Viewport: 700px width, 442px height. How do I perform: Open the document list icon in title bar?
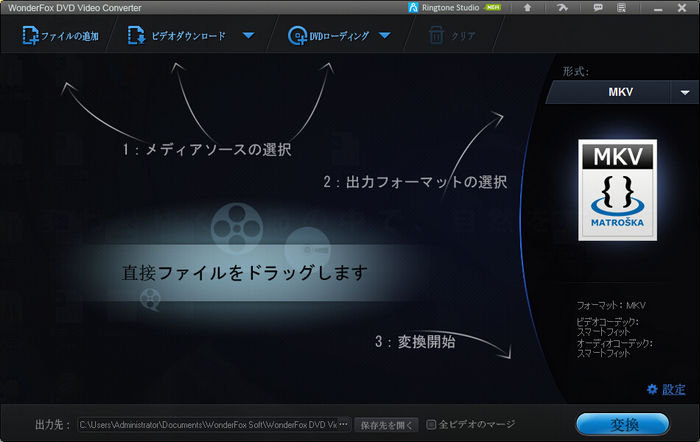pos(621,8)
